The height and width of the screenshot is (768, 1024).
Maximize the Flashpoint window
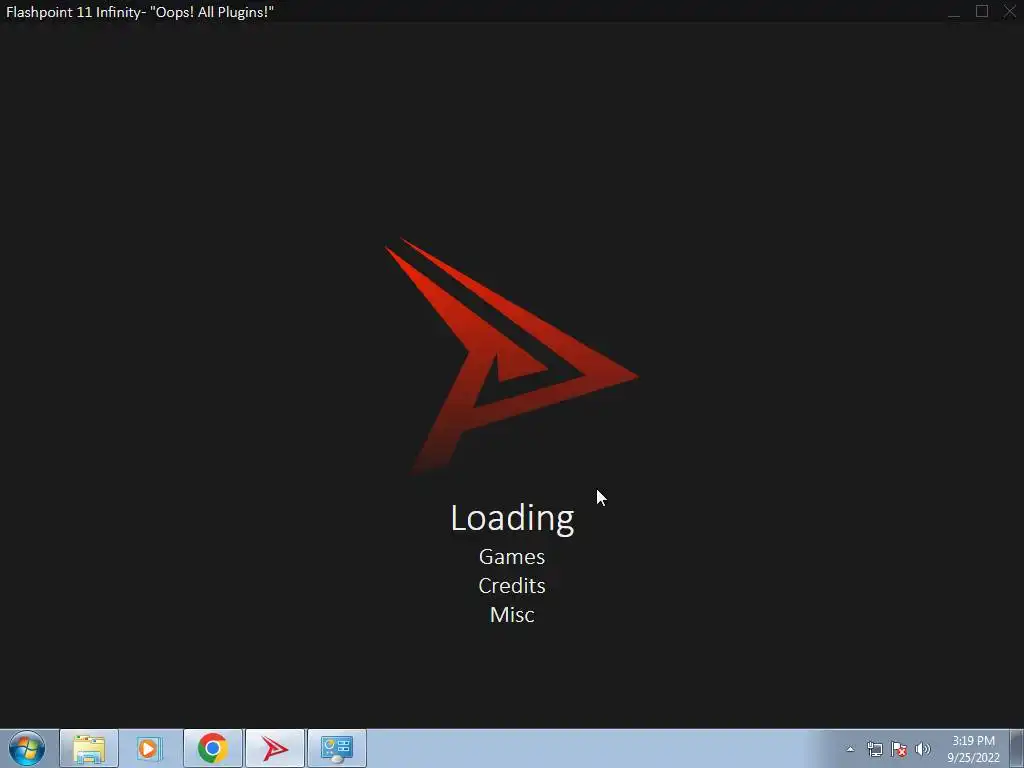point(982,12)
